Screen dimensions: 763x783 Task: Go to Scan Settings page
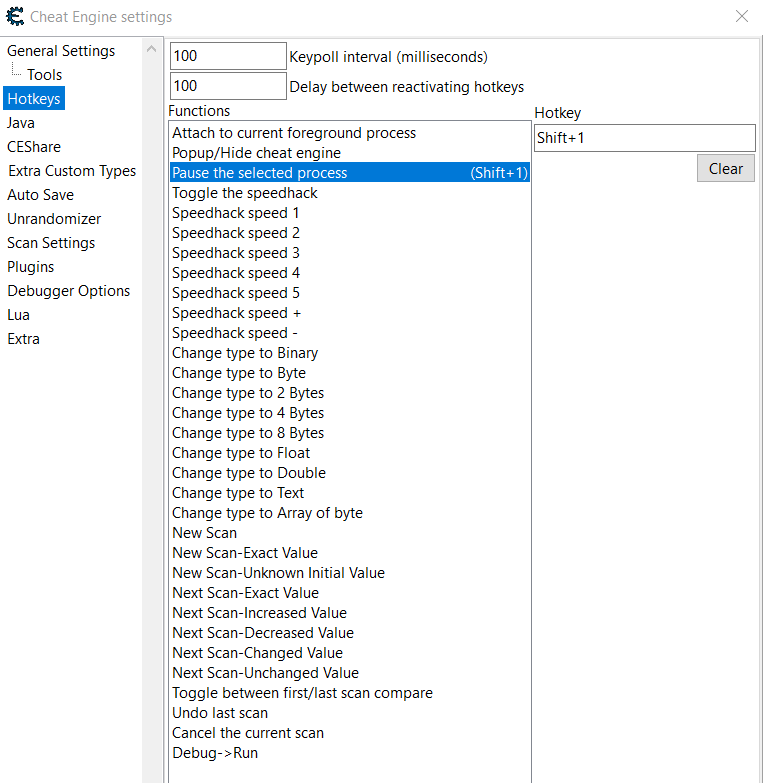(51, 243)
